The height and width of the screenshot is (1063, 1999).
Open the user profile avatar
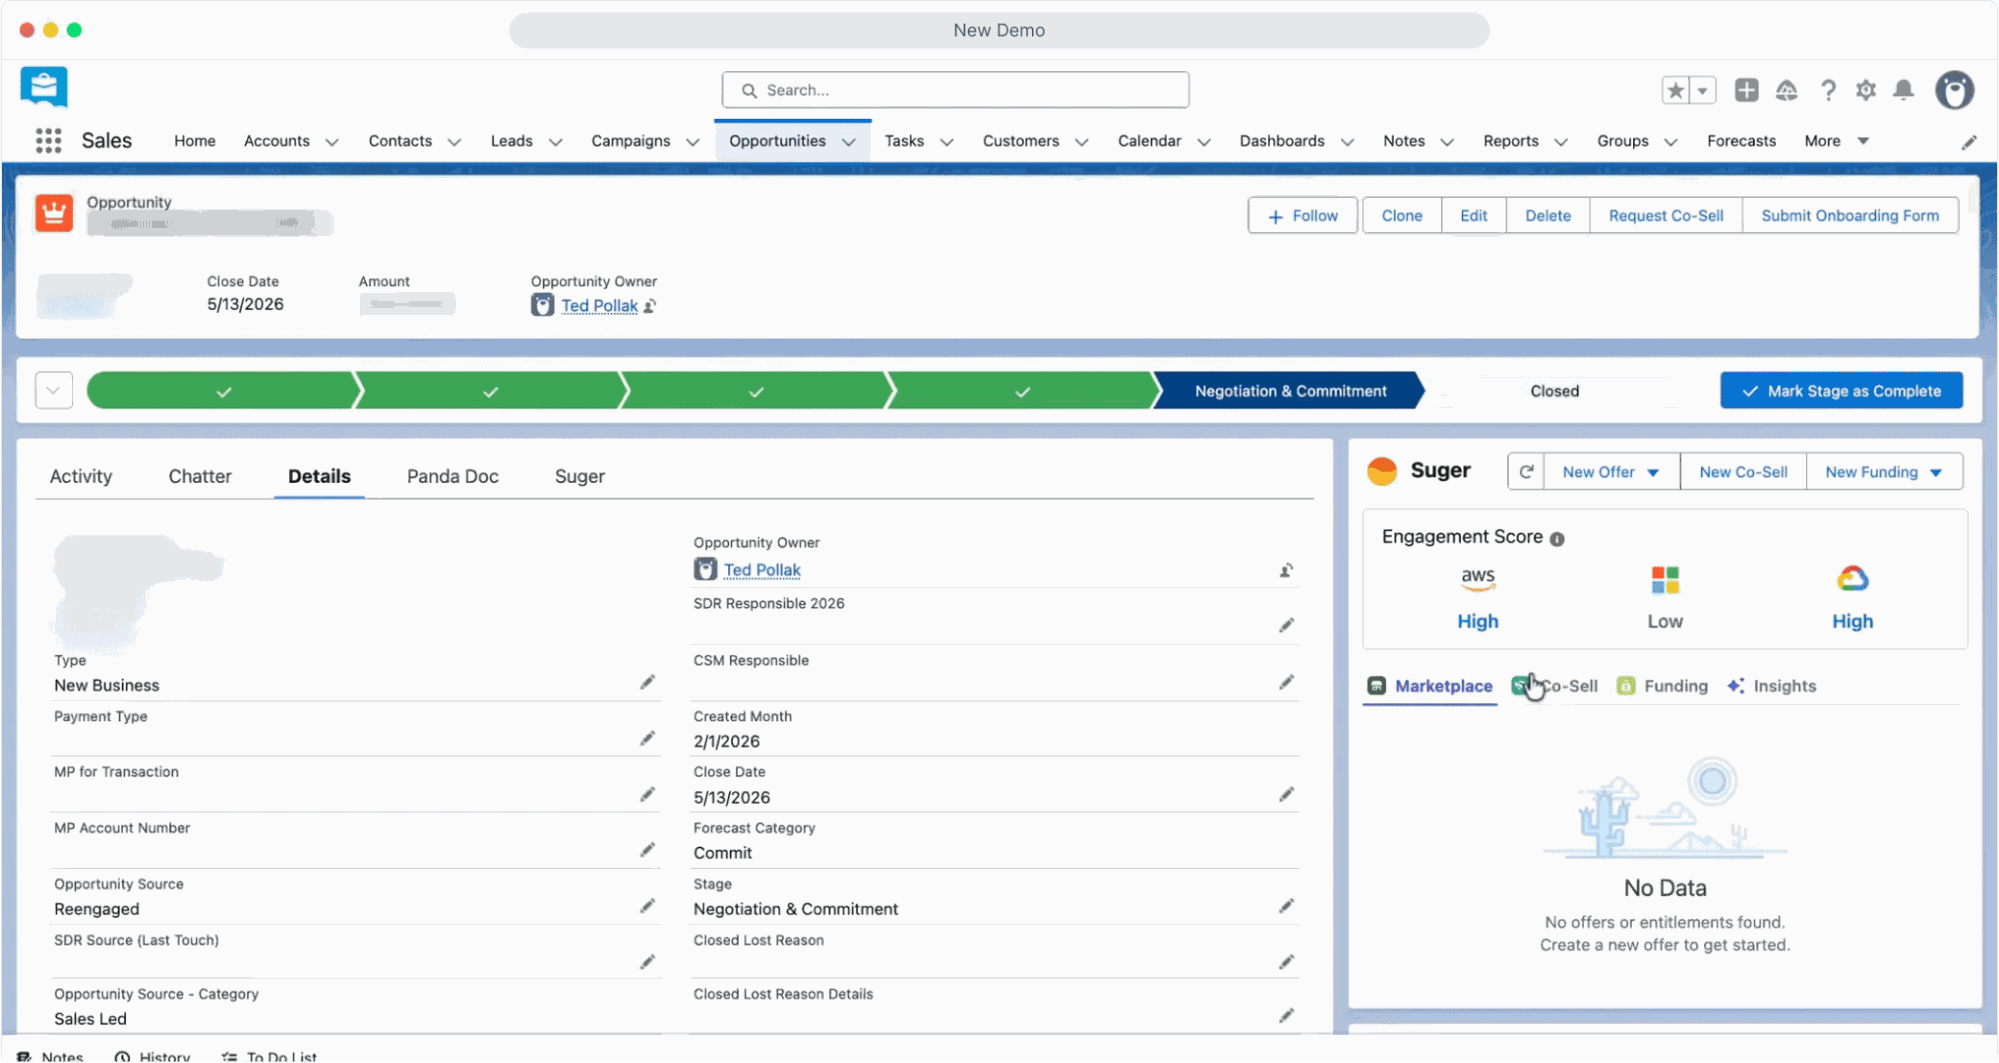pyautogui.click(x=1954, y=91)
